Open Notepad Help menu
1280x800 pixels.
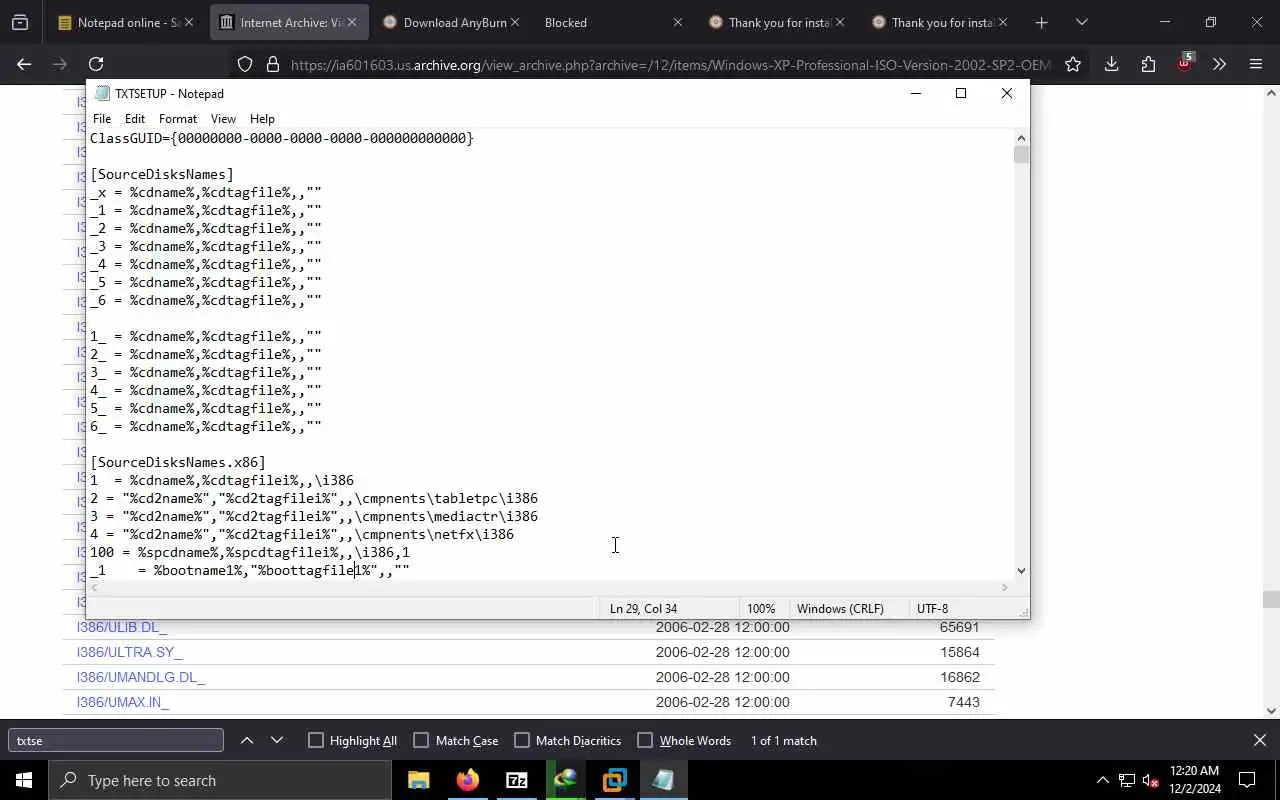click(x=262, y=118)
